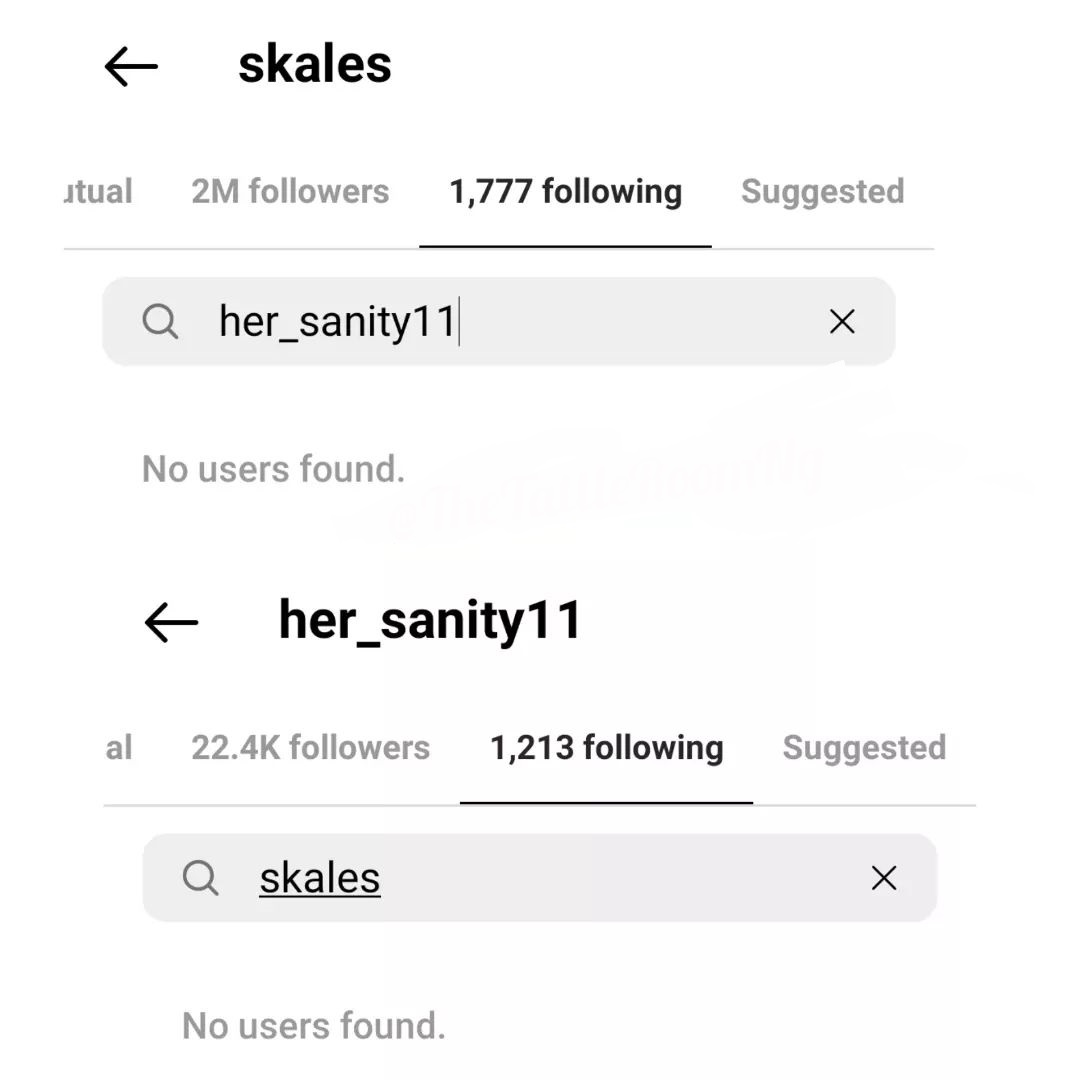Select the 1,213 following tab

point(607,749)
